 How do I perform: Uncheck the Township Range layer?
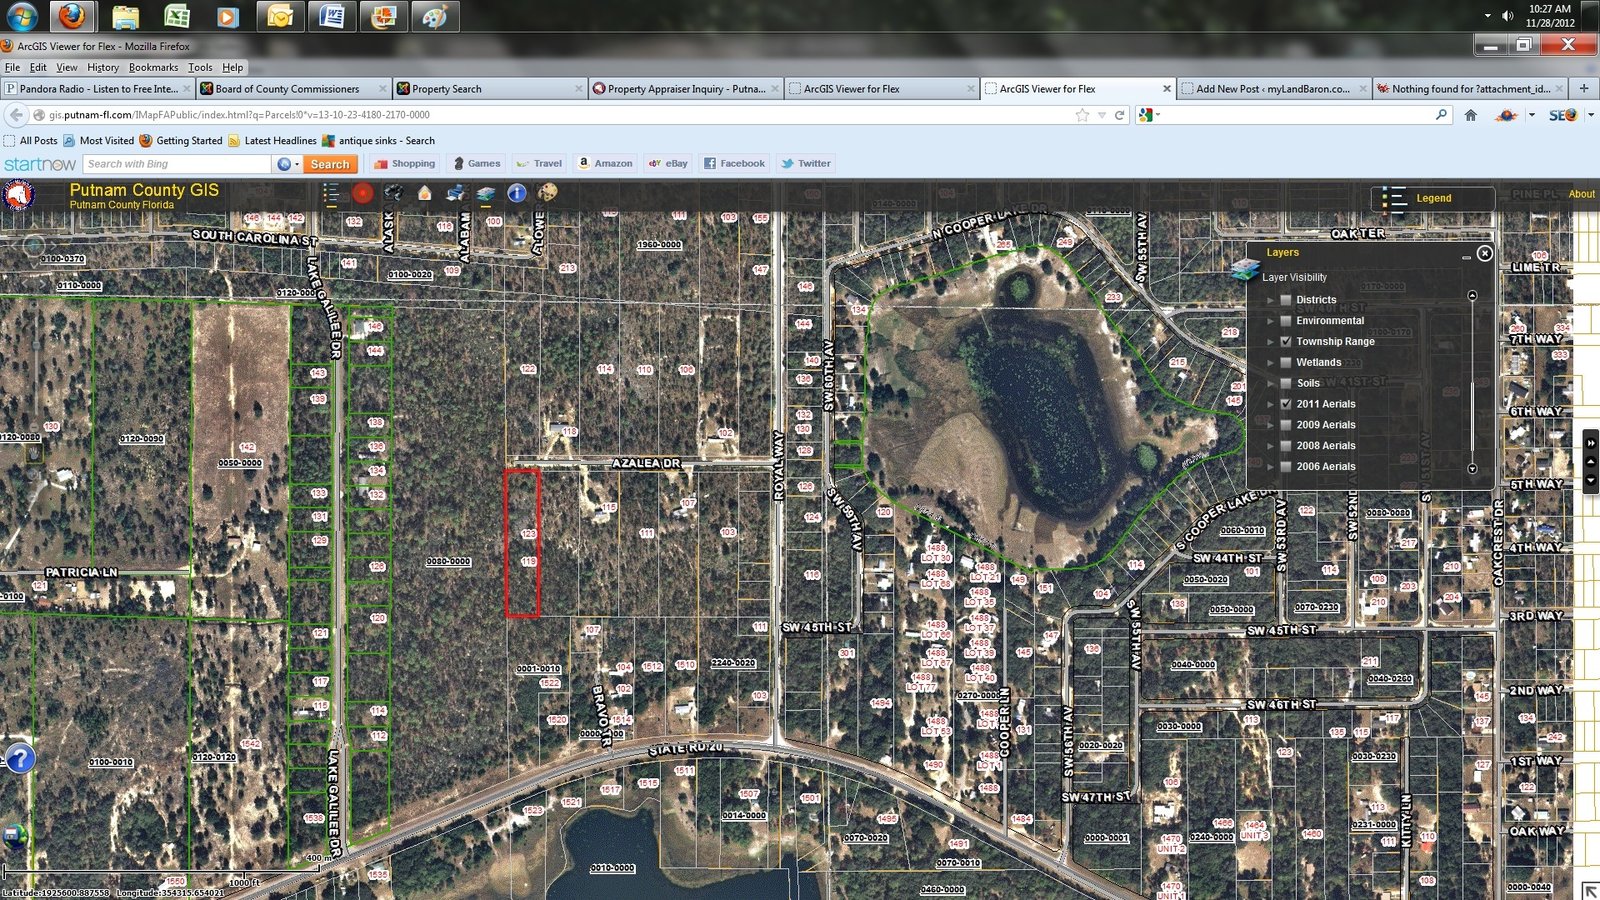pos(1286,342)
